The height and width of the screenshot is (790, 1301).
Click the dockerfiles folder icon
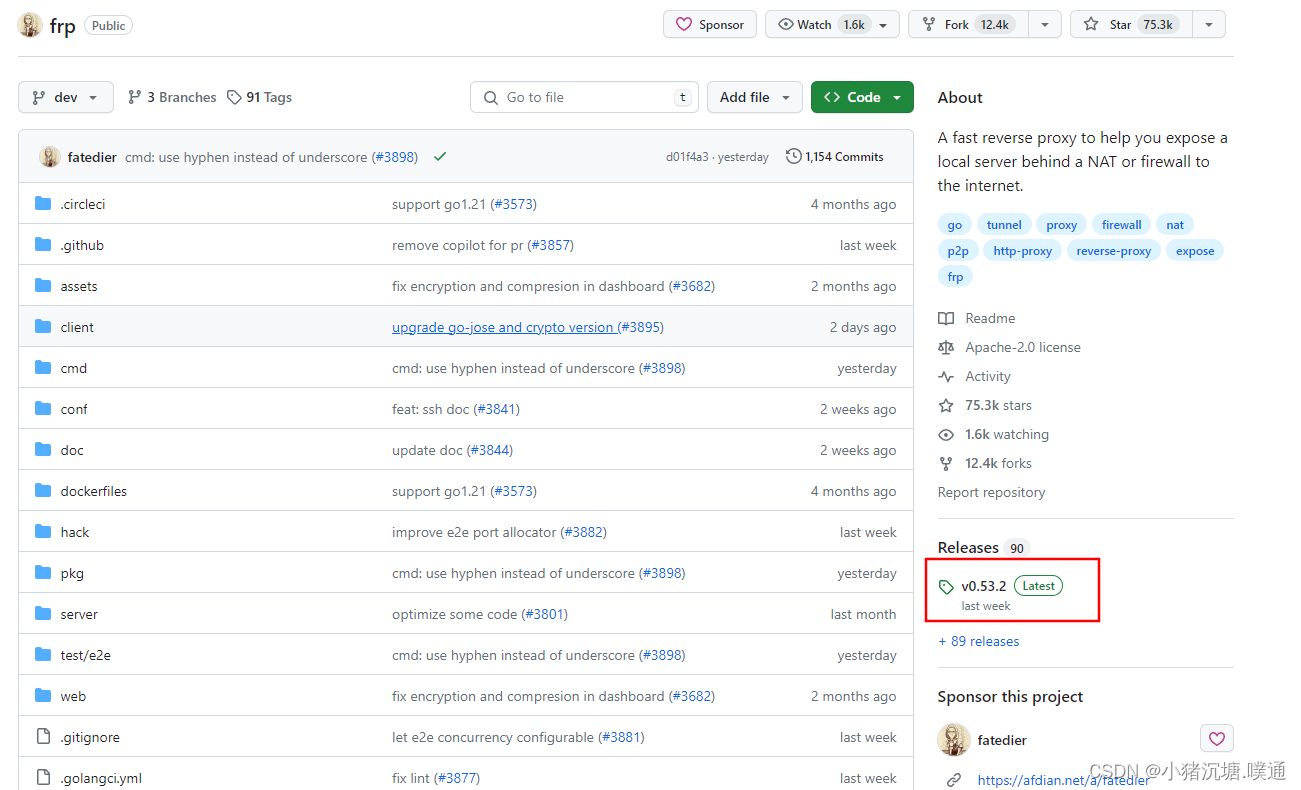43,491
